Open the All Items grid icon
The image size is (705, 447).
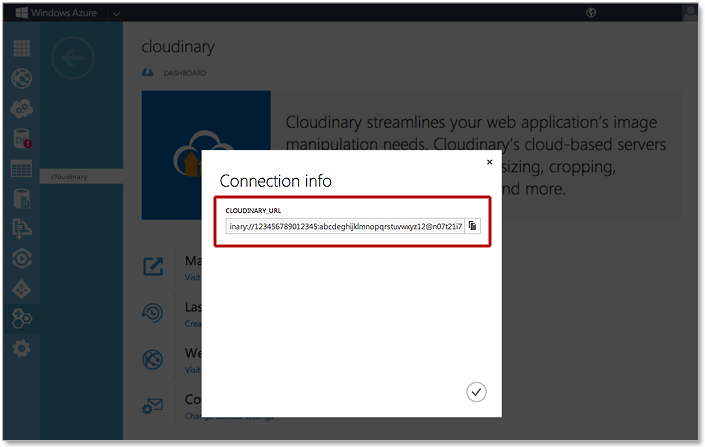22,48
